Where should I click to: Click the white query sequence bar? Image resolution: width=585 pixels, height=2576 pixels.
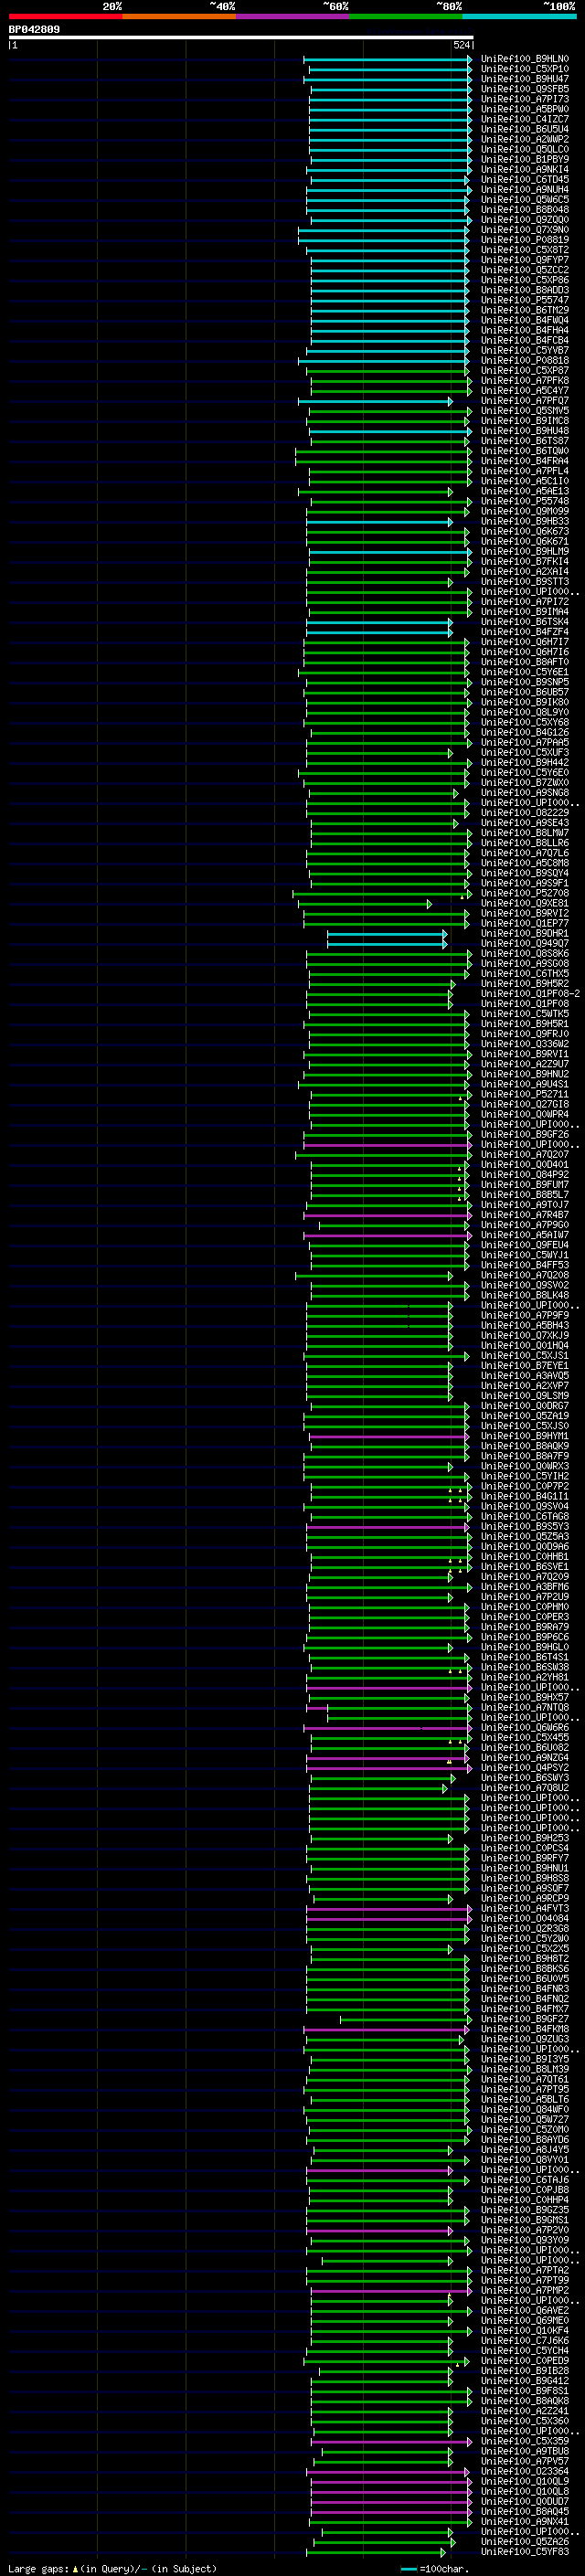pyautogui.click(x=241, y=37)
